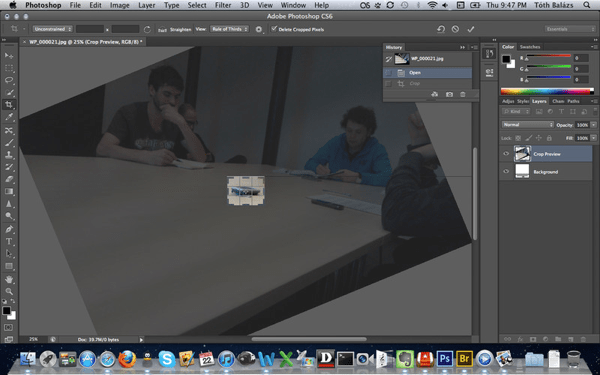
Task: Switch to the Channels tab
Action: pos(558,101)
